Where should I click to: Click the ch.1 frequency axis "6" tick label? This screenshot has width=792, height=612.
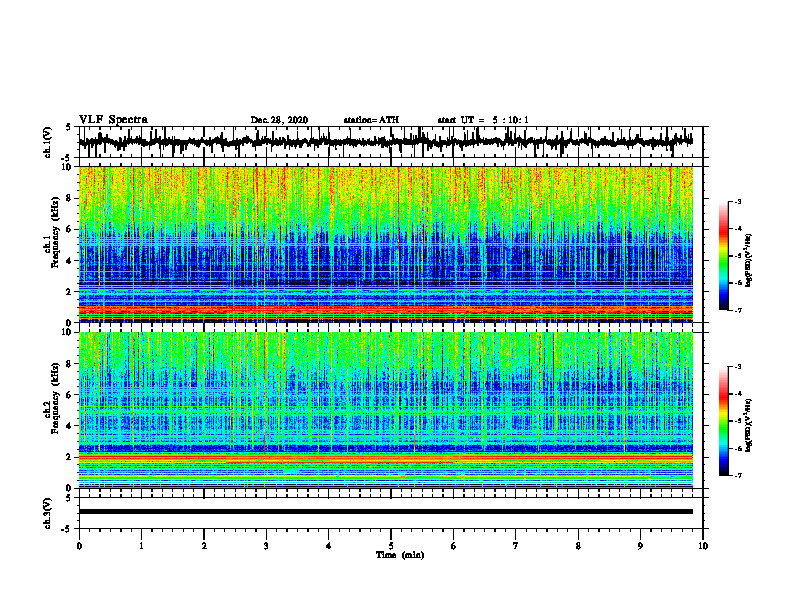click(71, 230)
